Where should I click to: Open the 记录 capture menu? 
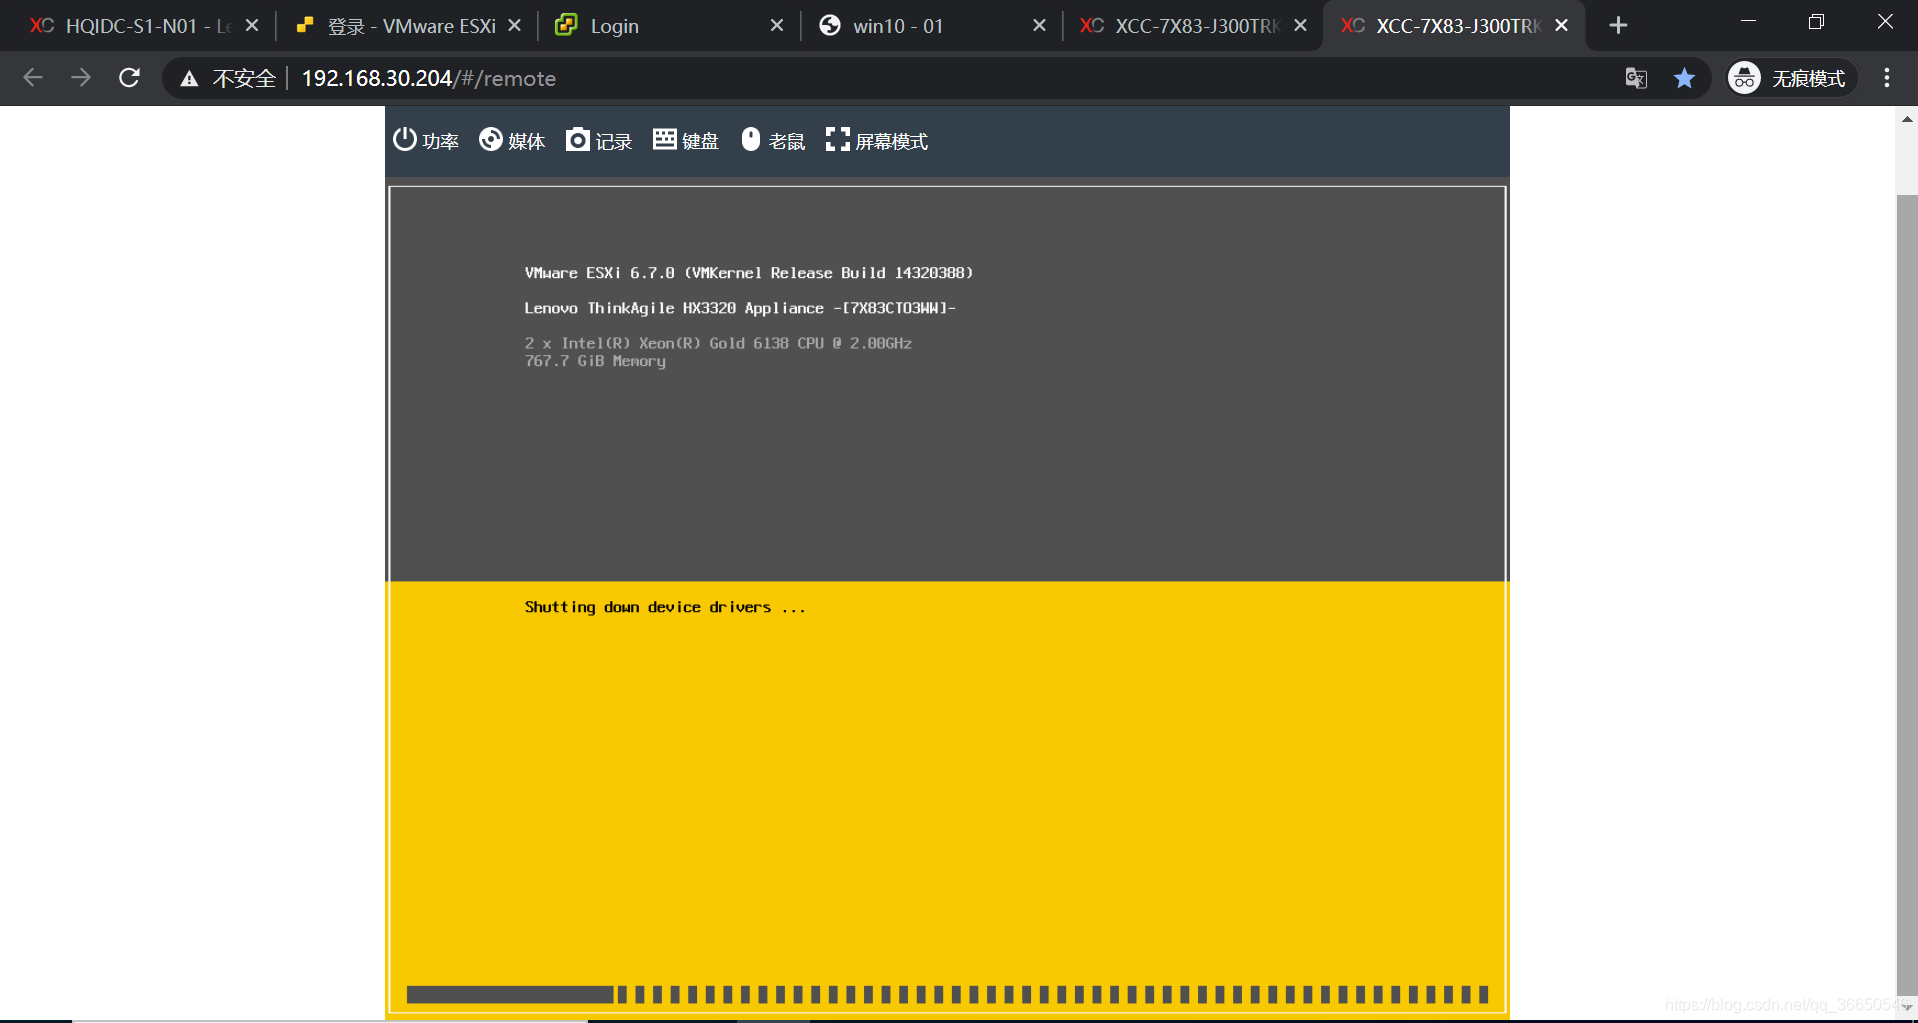599,141
